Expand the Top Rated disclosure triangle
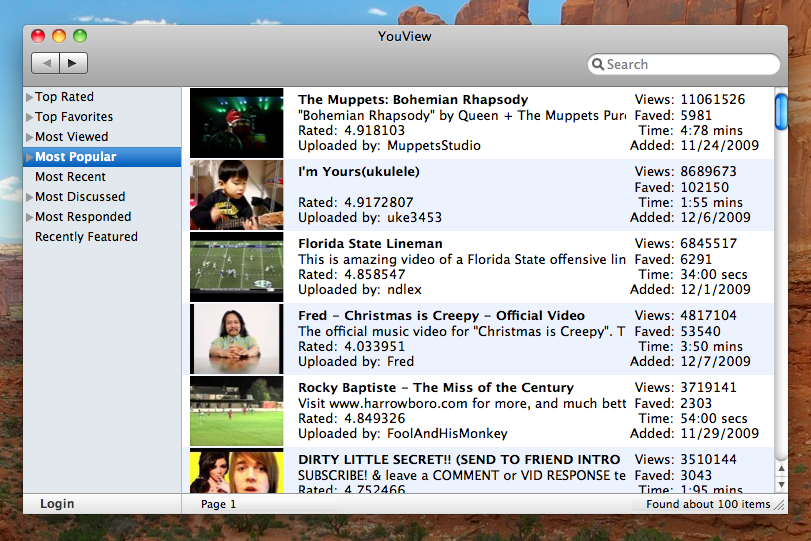The width and height of the screenshot is (811, 541). [x=29, y=97]
